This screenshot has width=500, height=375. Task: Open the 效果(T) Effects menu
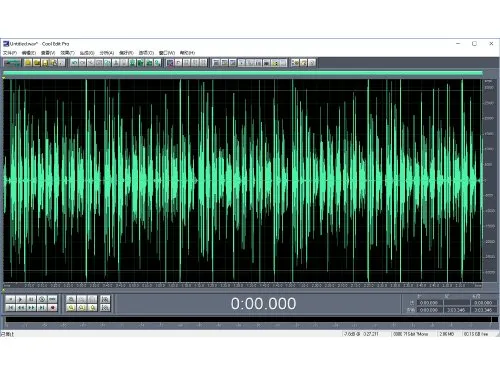[x=67, y=53]
